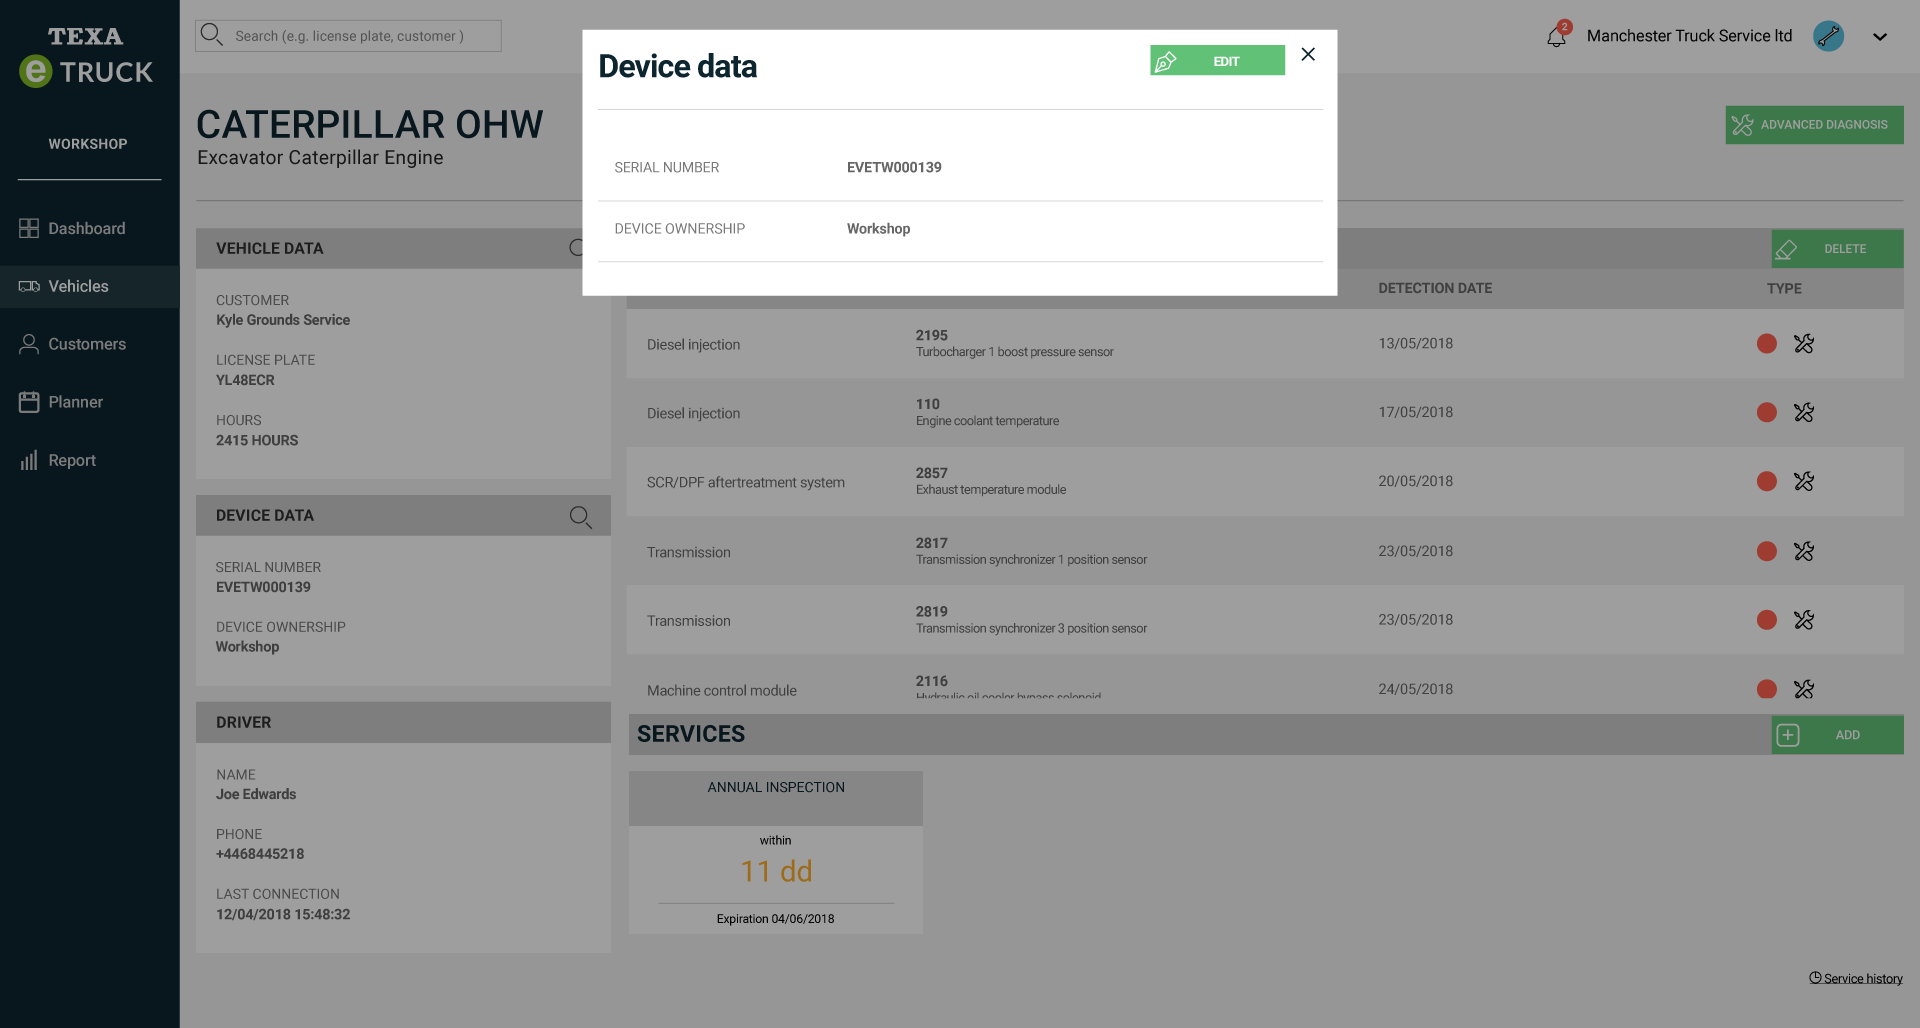This screenshot has height=1028, width=1920.
Task: Click the Detection Date column header
Action: (x=1435, y=288)
